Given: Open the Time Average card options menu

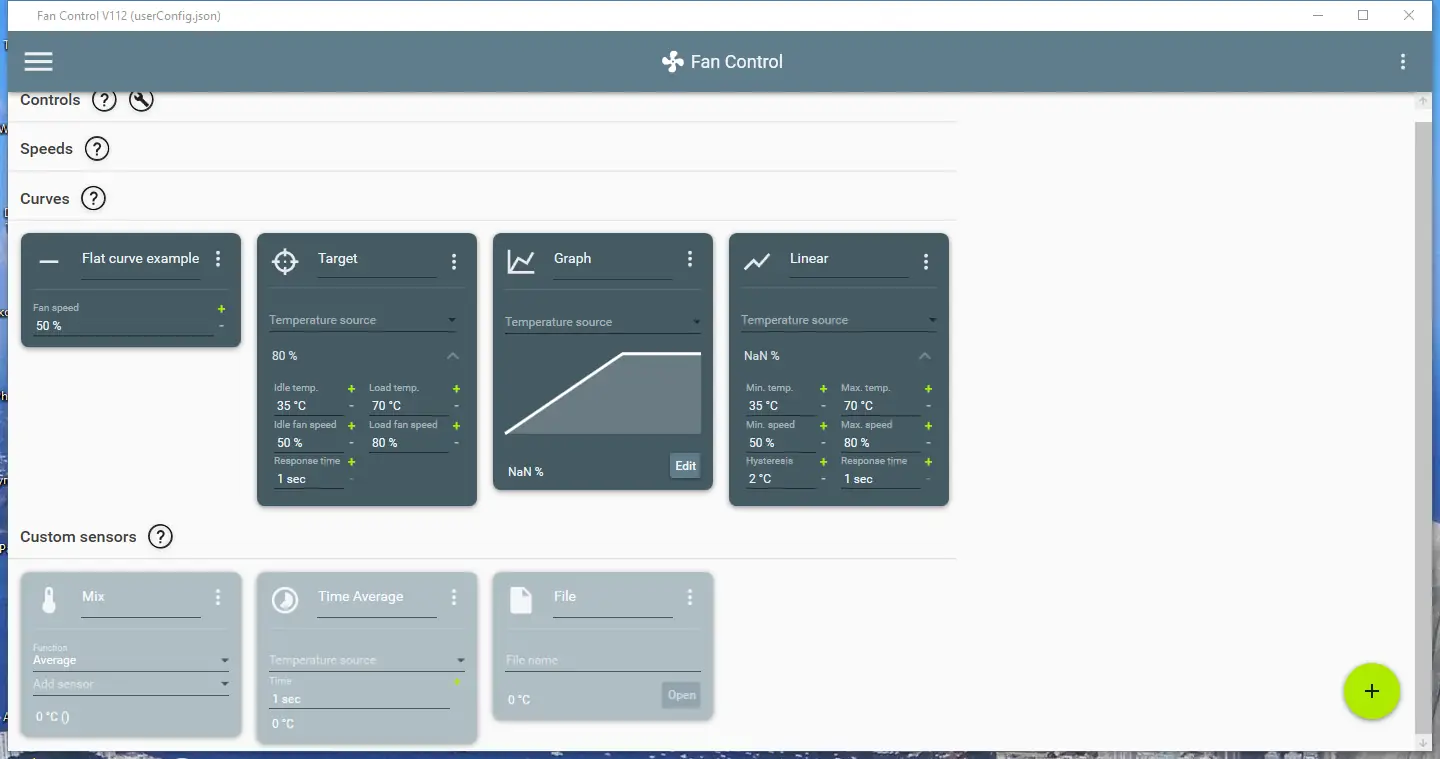Looking at the screenshot, I should coord(454,597).
